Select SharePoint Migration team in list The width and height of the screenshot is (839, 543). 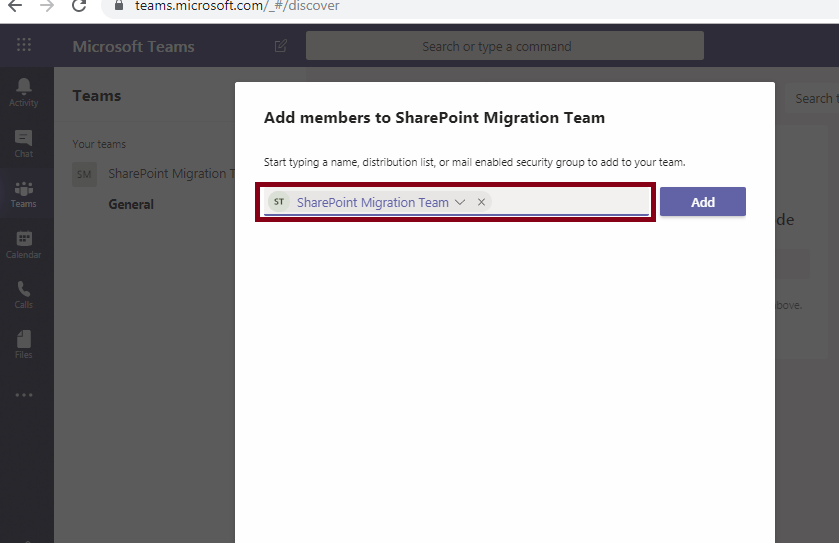click(x=171, y=174)
